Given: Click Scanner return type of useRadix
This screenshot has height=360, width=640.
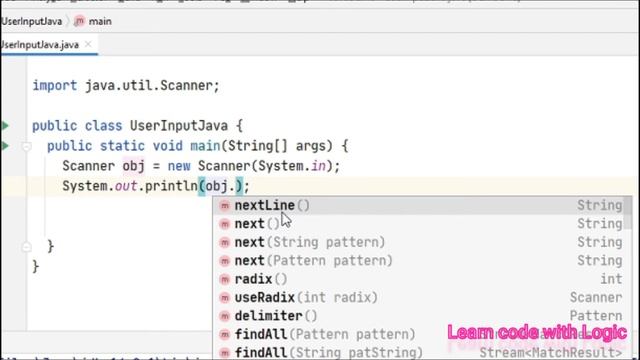Looking at the screenshot, I should (596, 297).
